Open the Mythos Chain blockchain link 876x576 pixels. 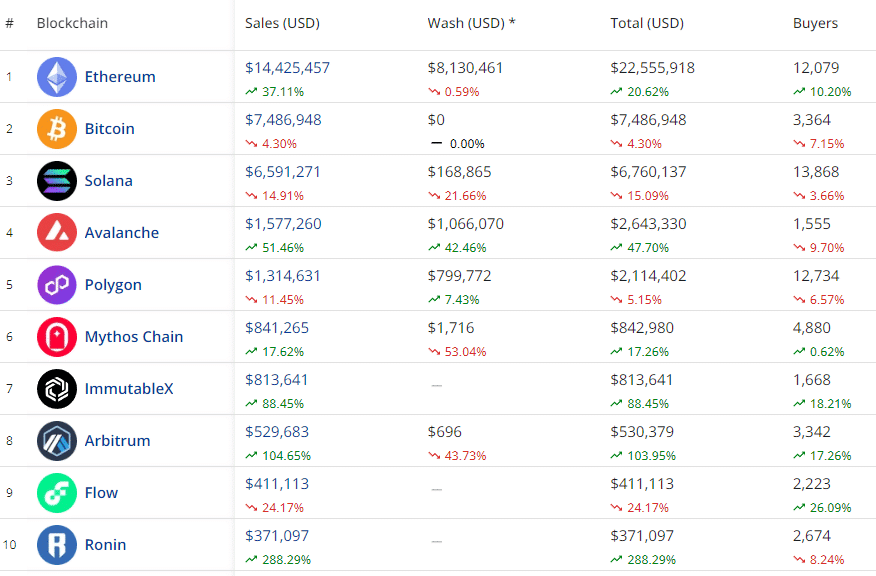click(134, 336)
